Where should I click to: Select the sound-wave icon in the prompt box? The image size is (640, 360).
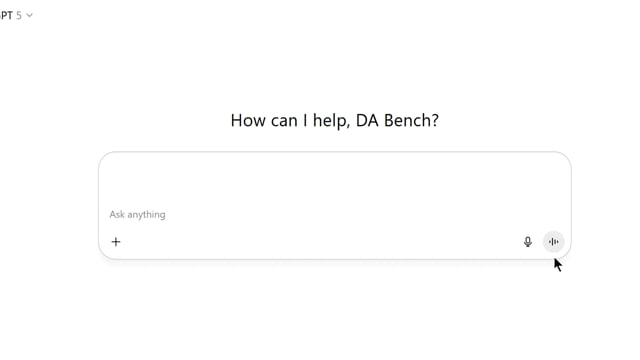553,242
